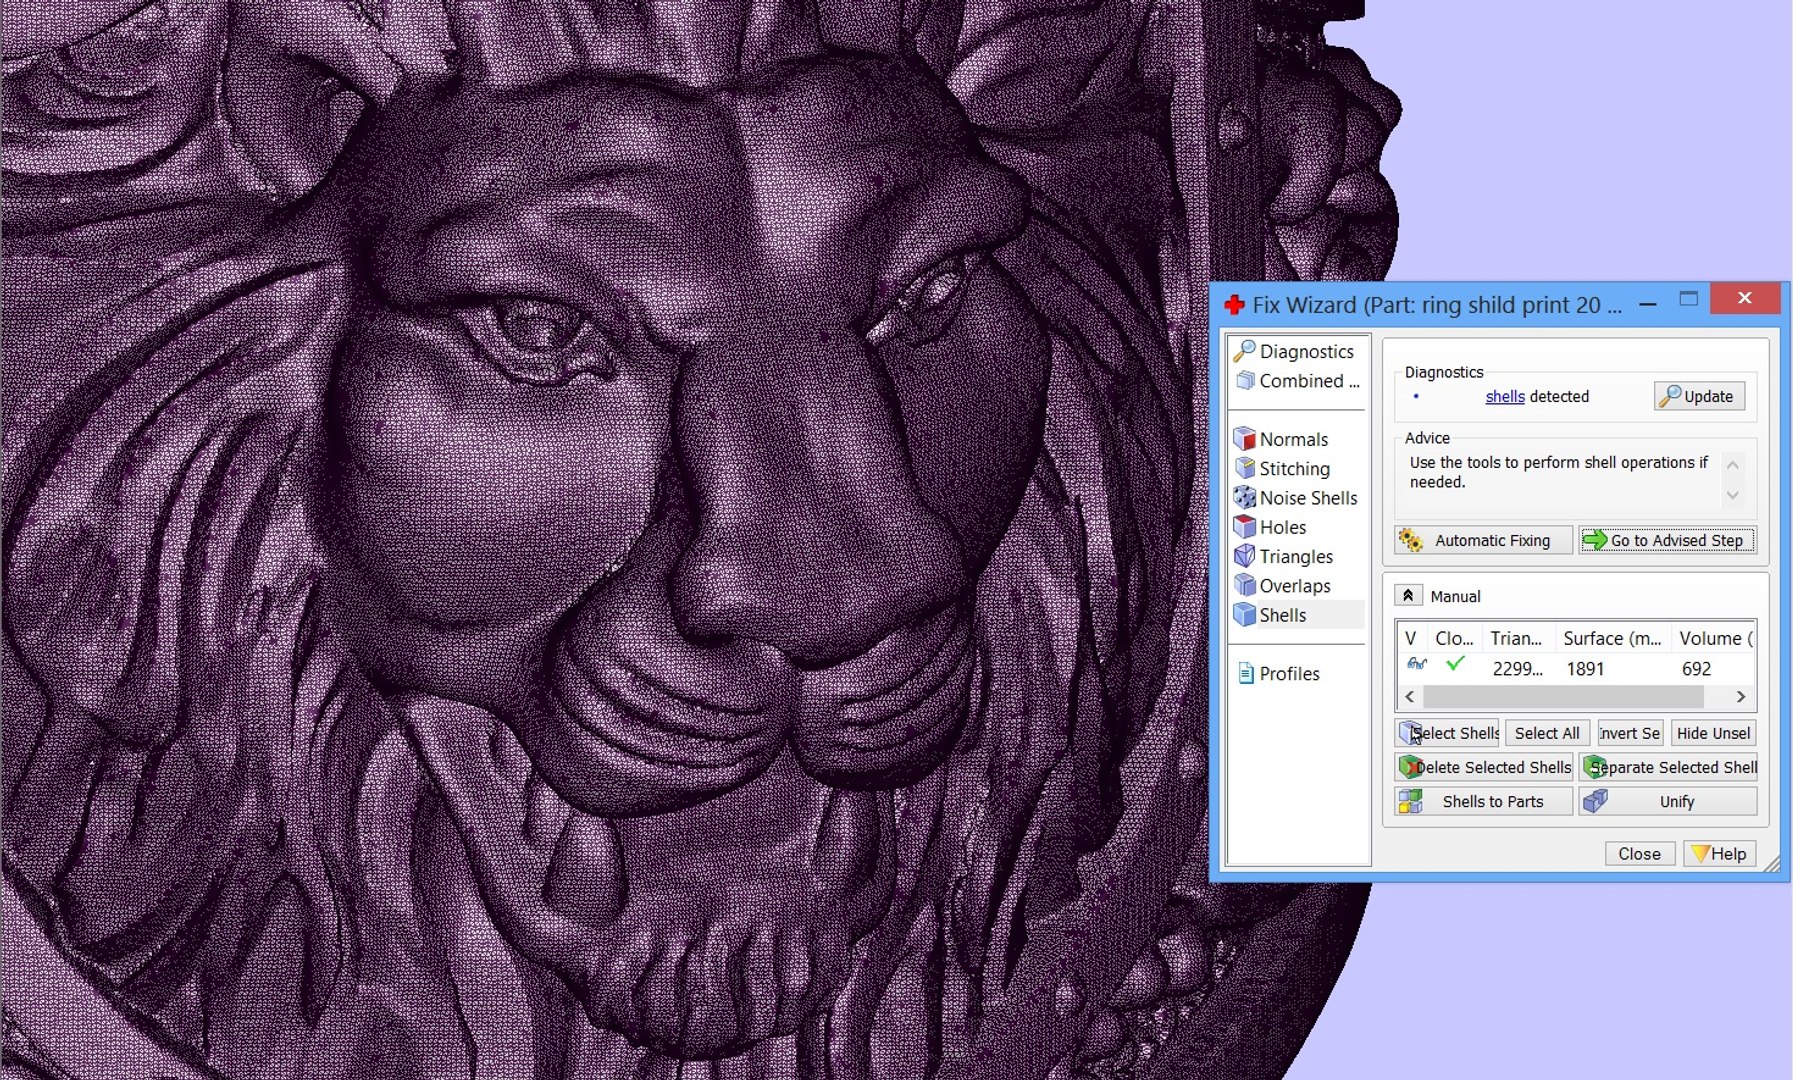Close the Fix Wizard via Close button
Image resolution: width=1793 pixels, height=1080 pixels.
[1639, 853]
